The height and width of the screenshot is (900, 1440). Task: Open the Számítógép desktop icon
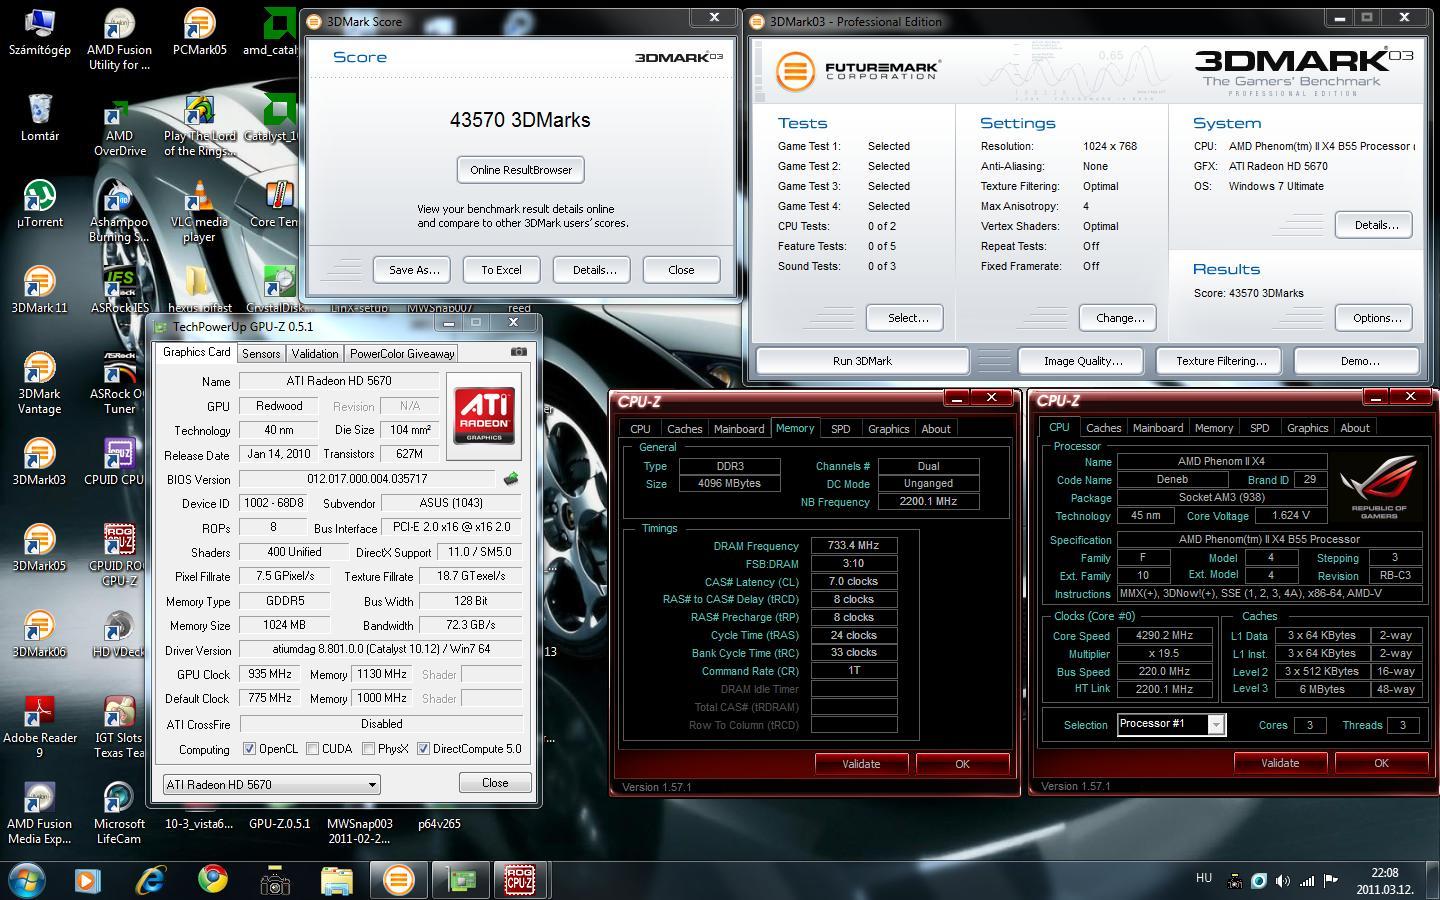pos(39,31)
